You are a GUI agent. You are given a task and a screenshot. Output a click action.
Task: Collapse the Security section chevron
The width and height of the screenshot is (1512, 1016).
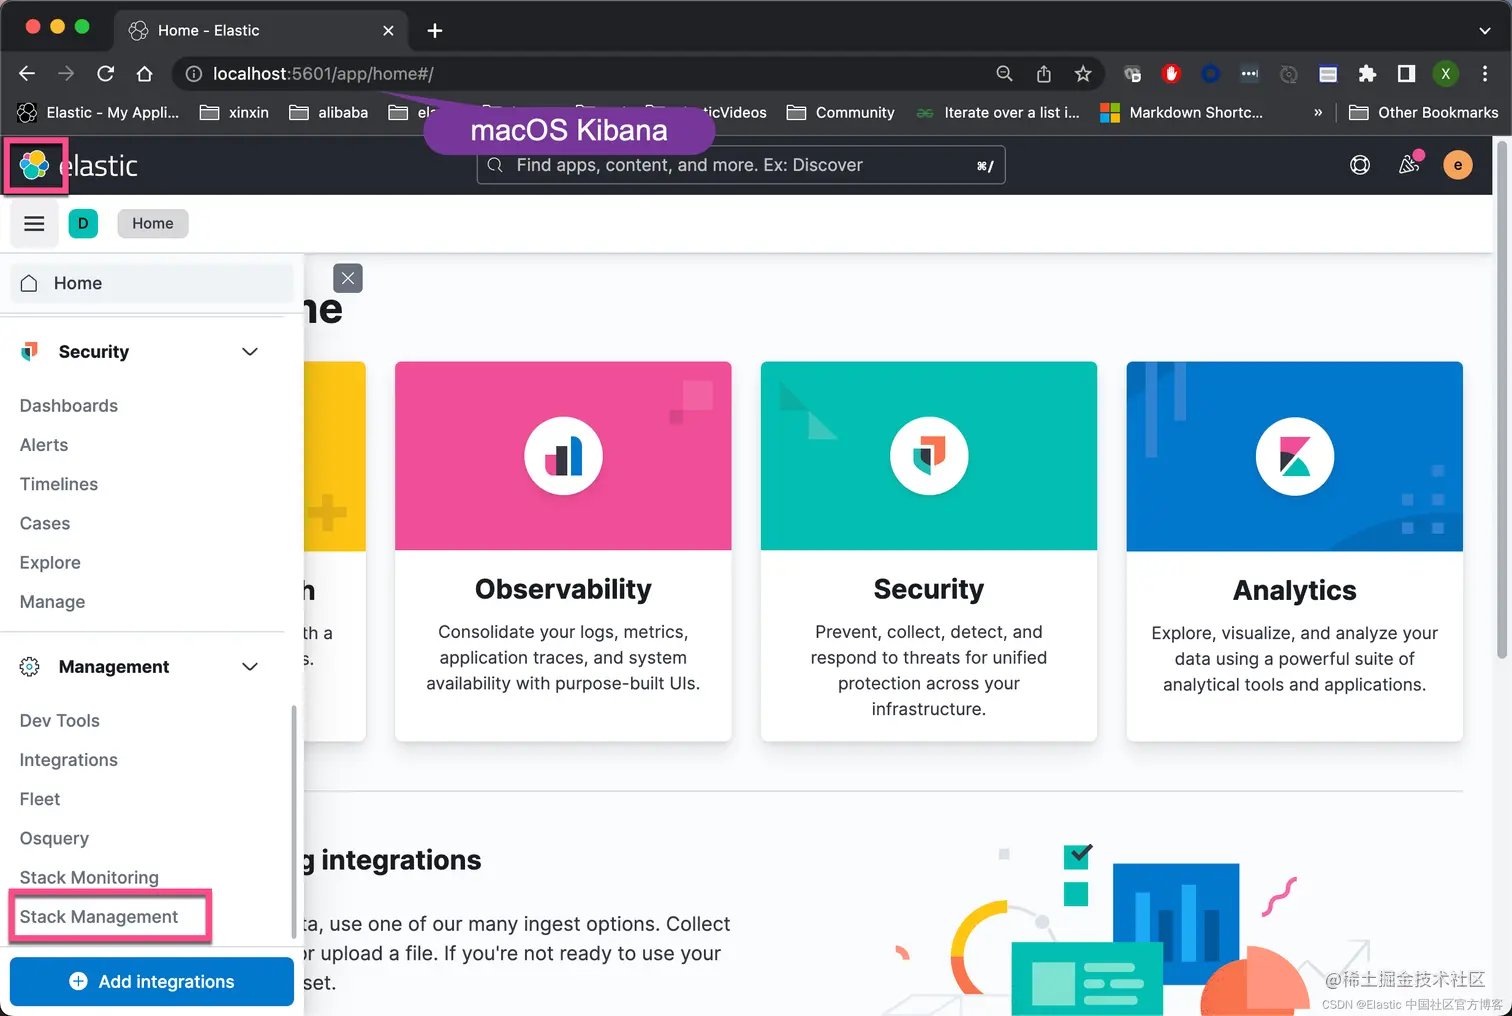[250, 351]
